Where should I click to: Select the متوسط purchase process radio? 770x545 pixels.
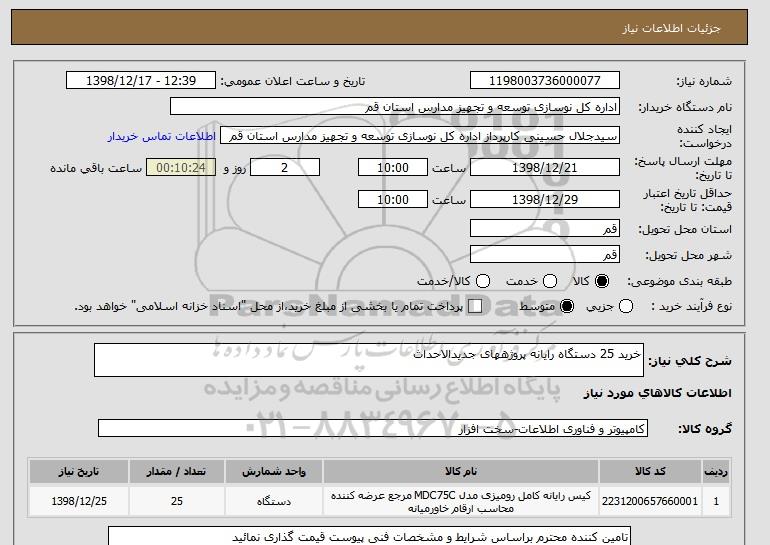[567, 306]
